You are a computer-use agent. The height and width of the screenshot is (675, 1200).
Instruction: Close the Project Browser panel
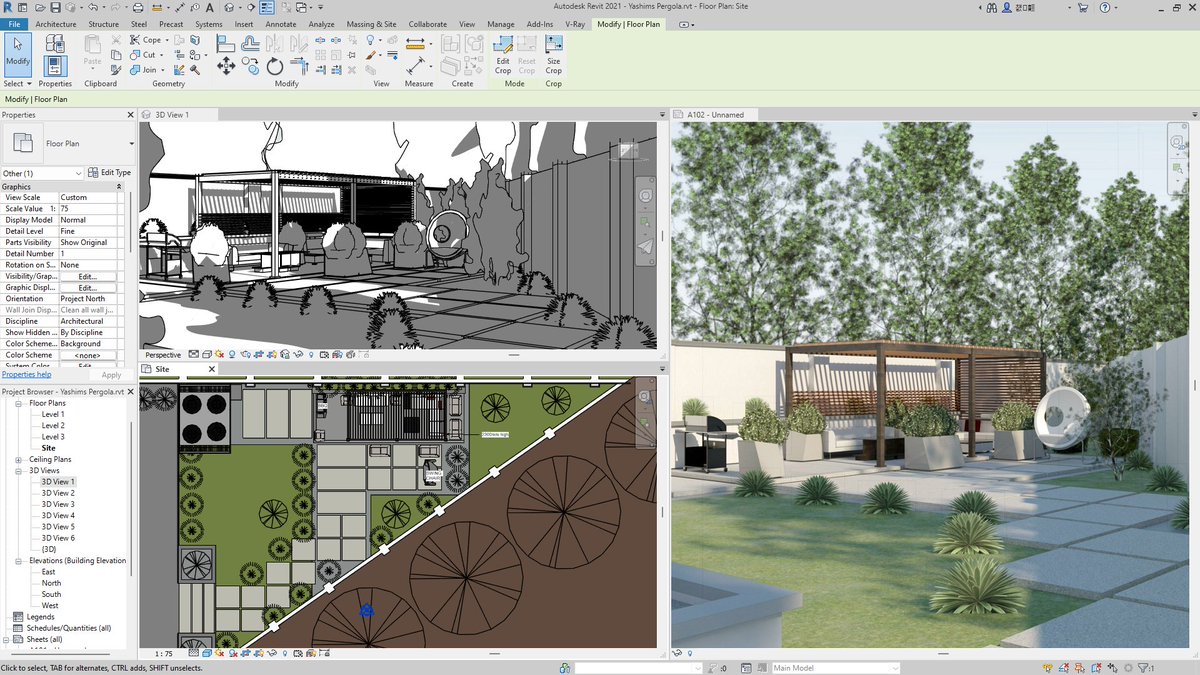click(130, 392)
